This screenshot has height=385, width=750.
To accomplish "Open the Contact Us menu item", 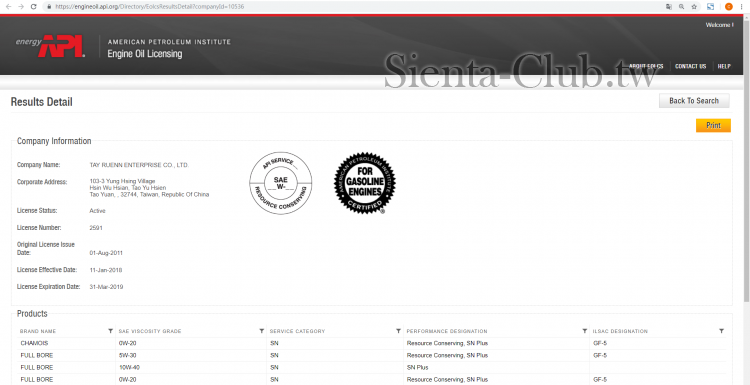I will [690, 66].
